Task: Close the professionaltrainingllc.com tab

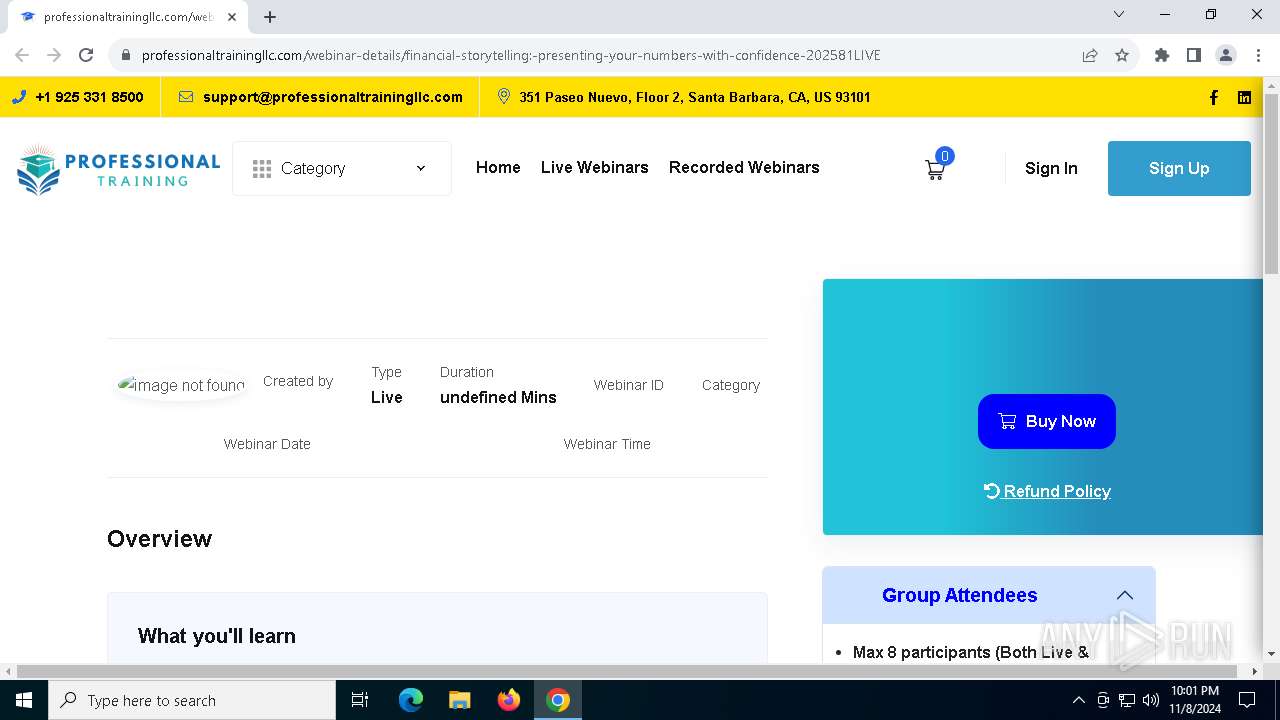Action: coord(232,17)
